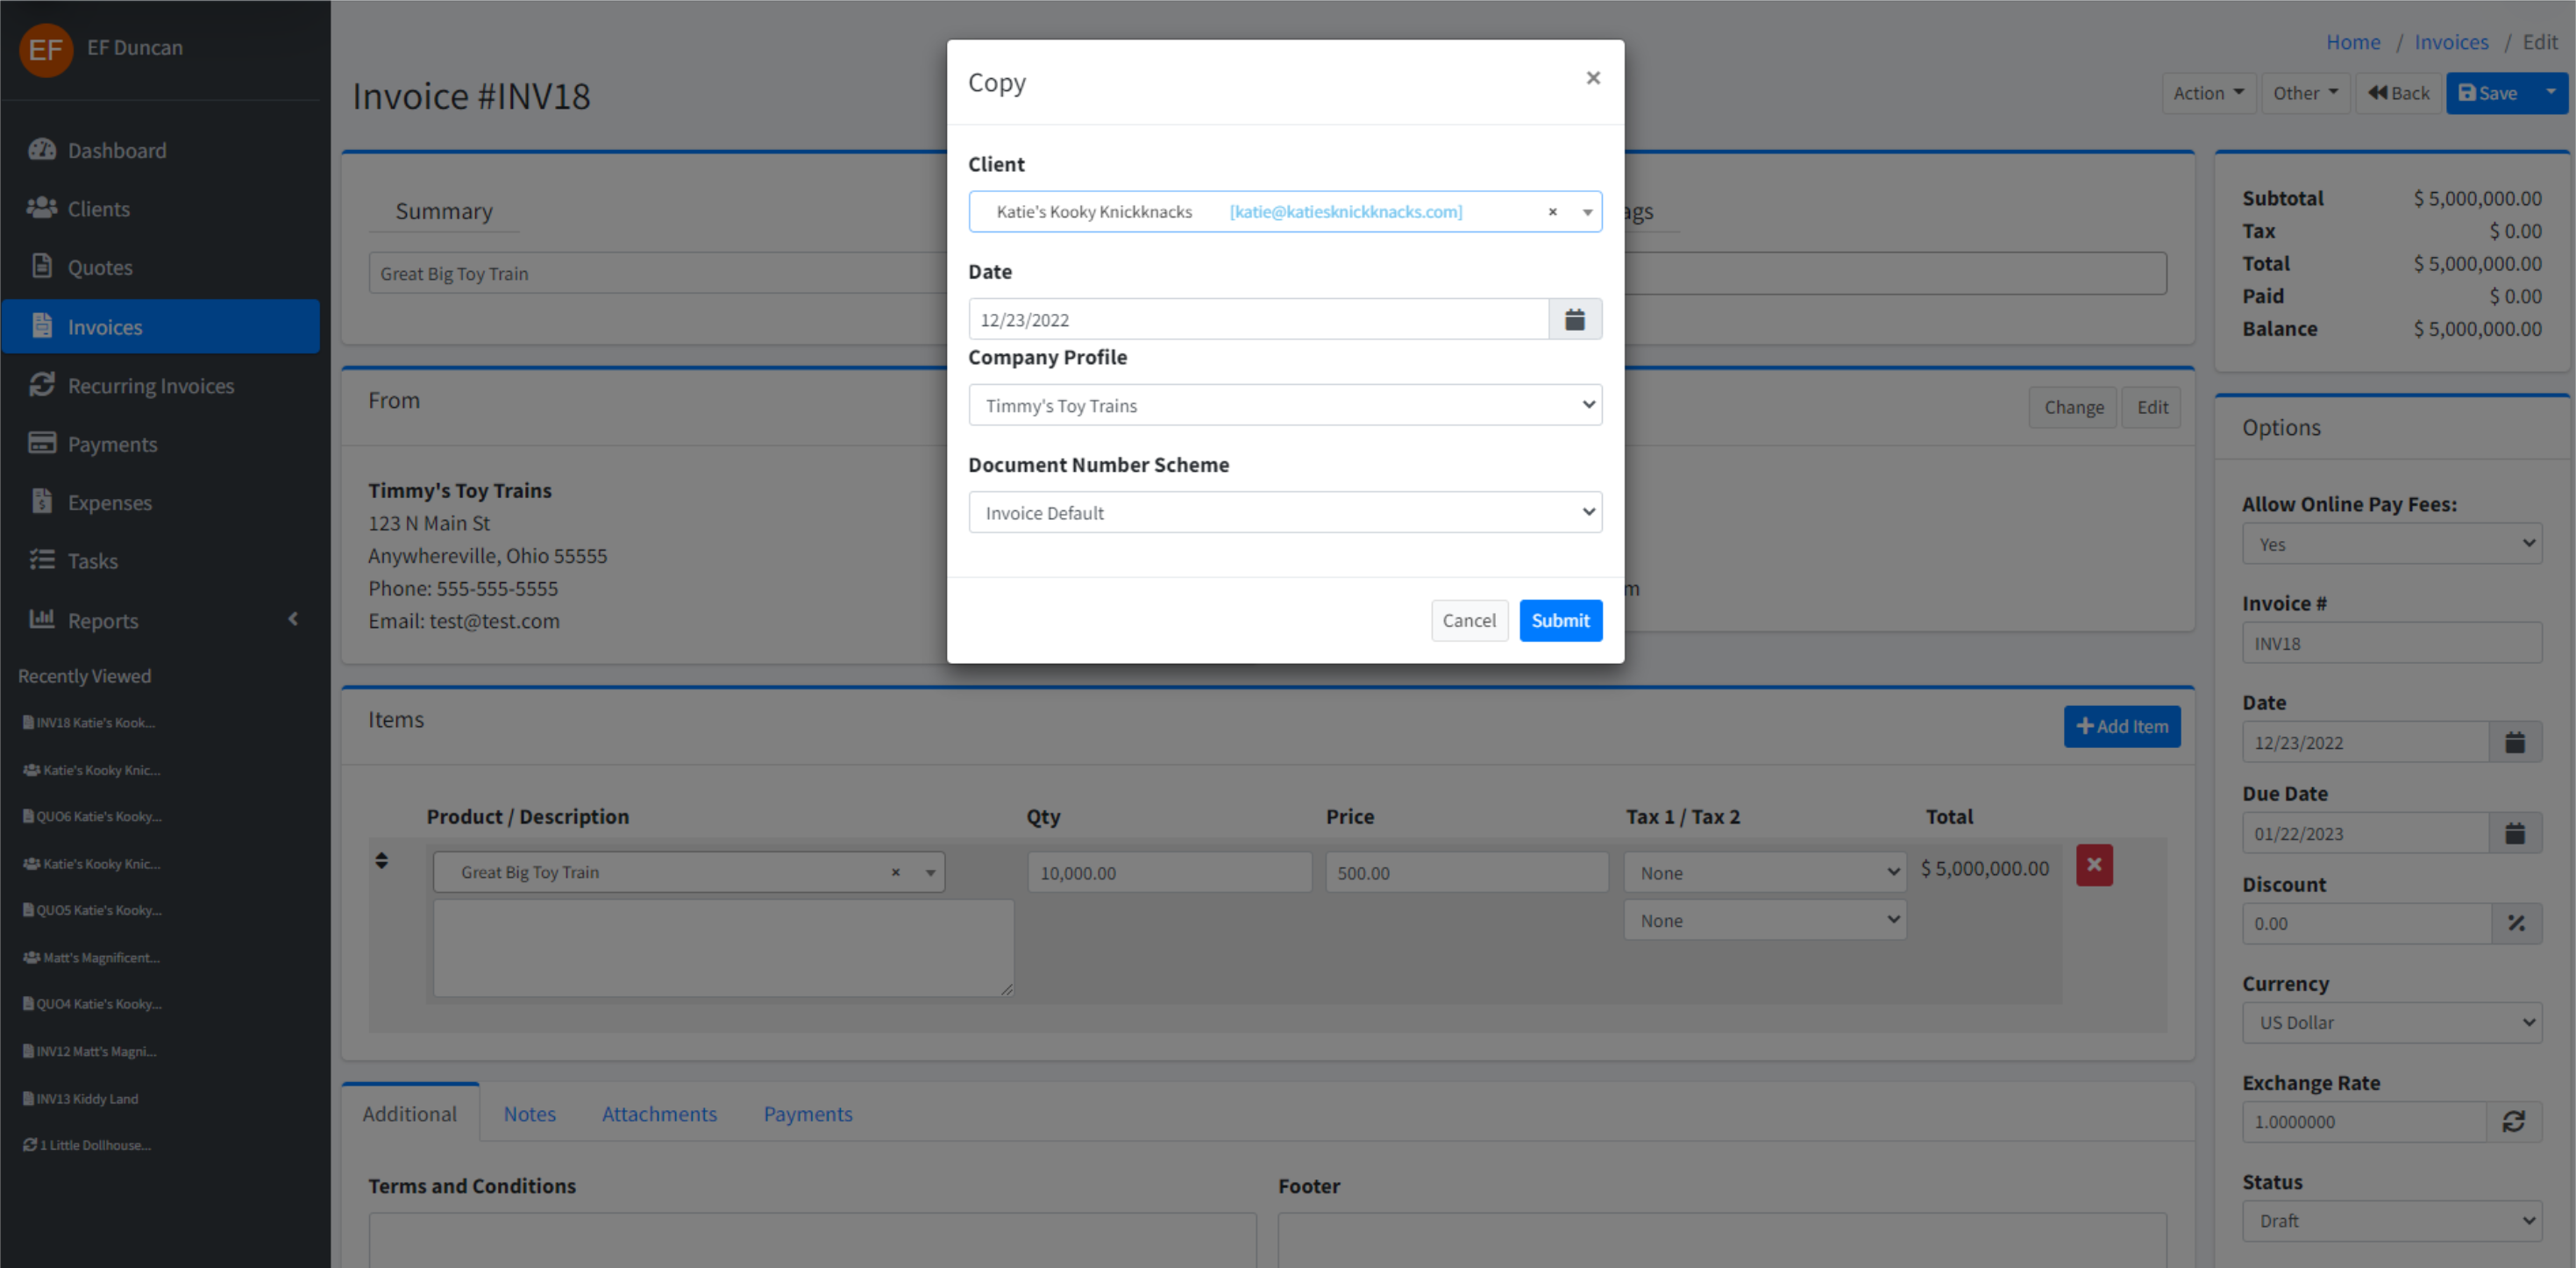Open the Document Number Scheme dropdown
Image resolution: width=2576 pixels, height=1268 pixels.
tap(1284, 513)
